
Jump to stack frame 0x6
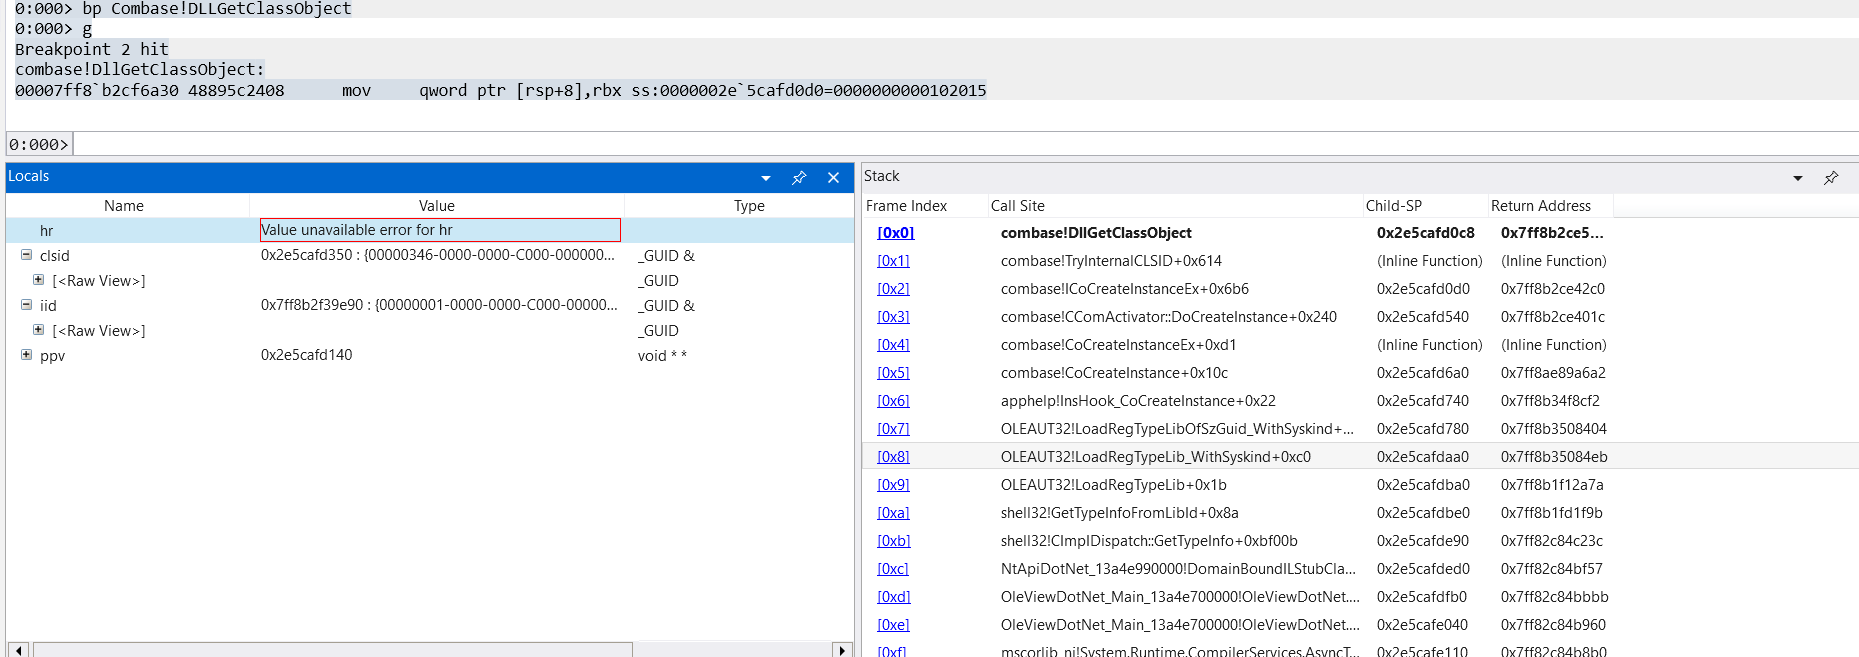tap(893, 401)
